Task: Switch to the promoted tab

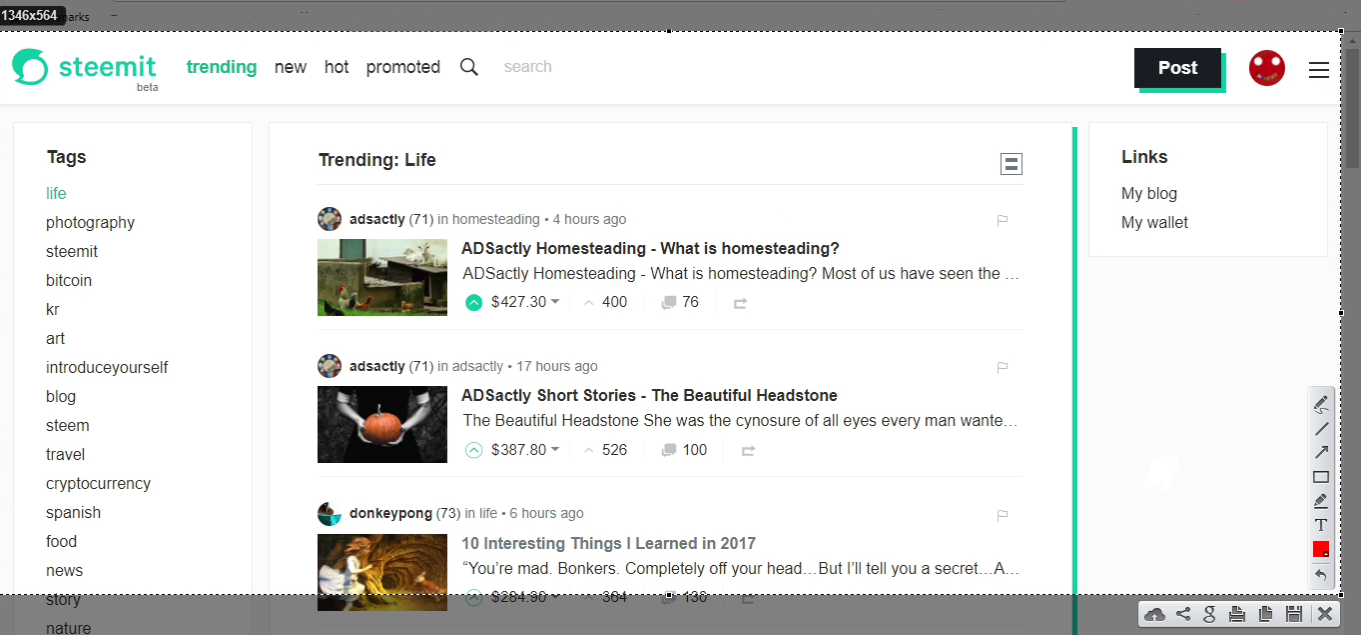Action: [x=403, y=67]
